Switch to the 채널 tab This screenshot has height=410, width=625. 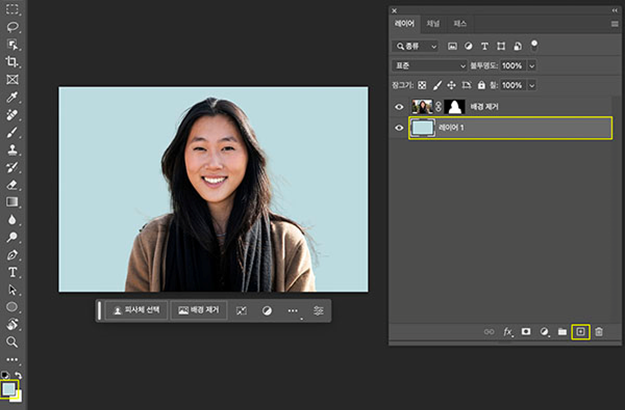point(433,22)
